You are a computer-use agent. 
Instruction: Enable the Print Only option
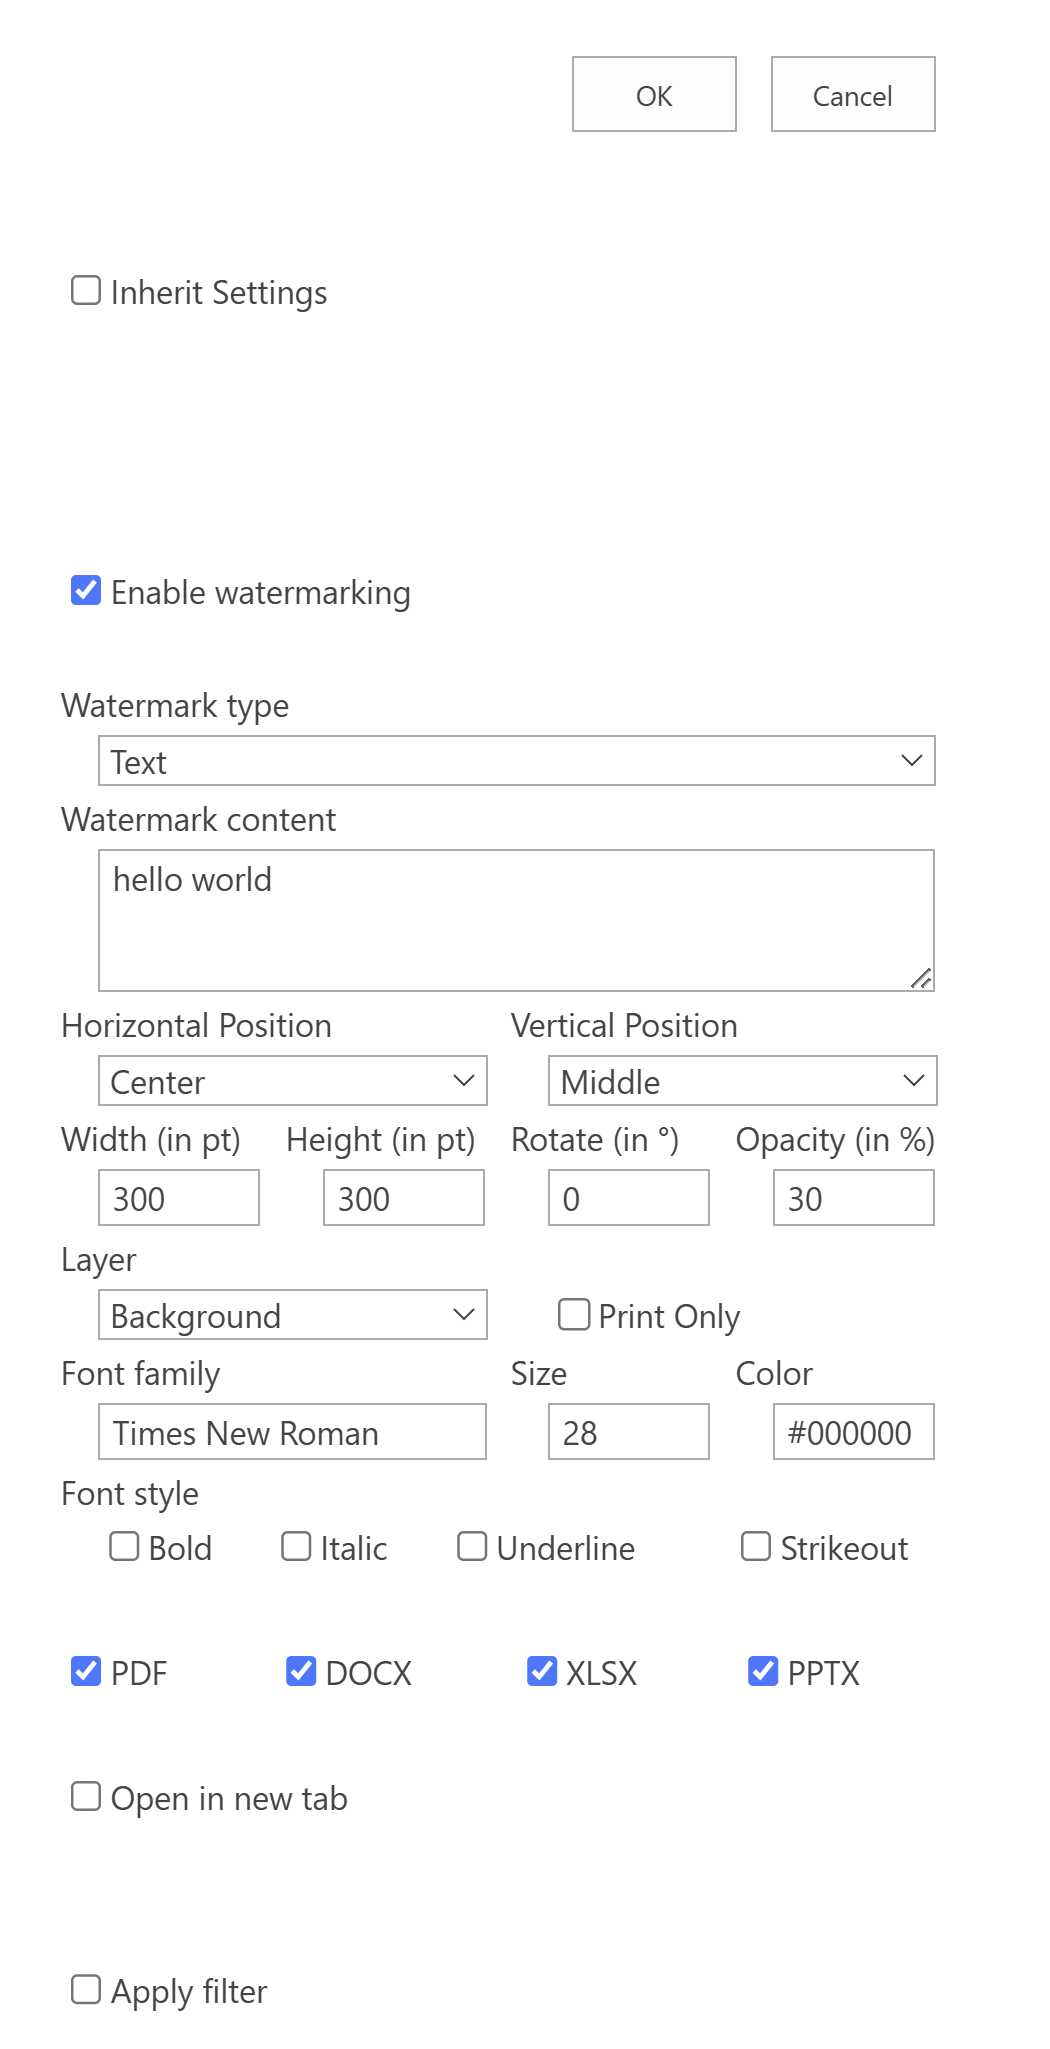point(573,1315)
